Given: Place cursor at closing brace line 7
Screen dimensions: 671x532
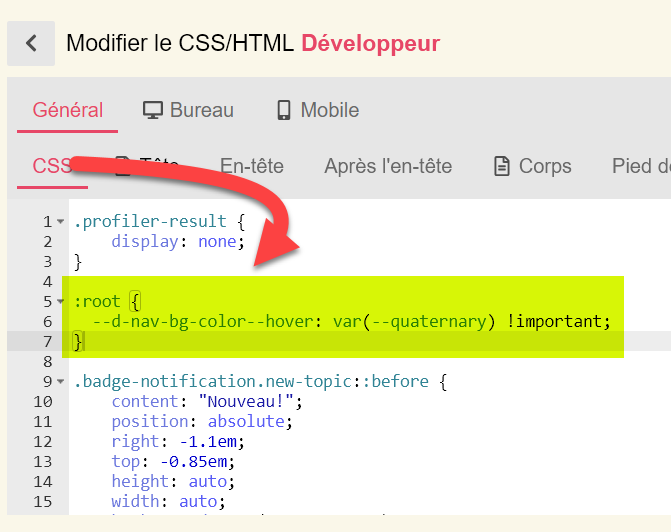Looking at the screenshot, I should tap(78, 341).
